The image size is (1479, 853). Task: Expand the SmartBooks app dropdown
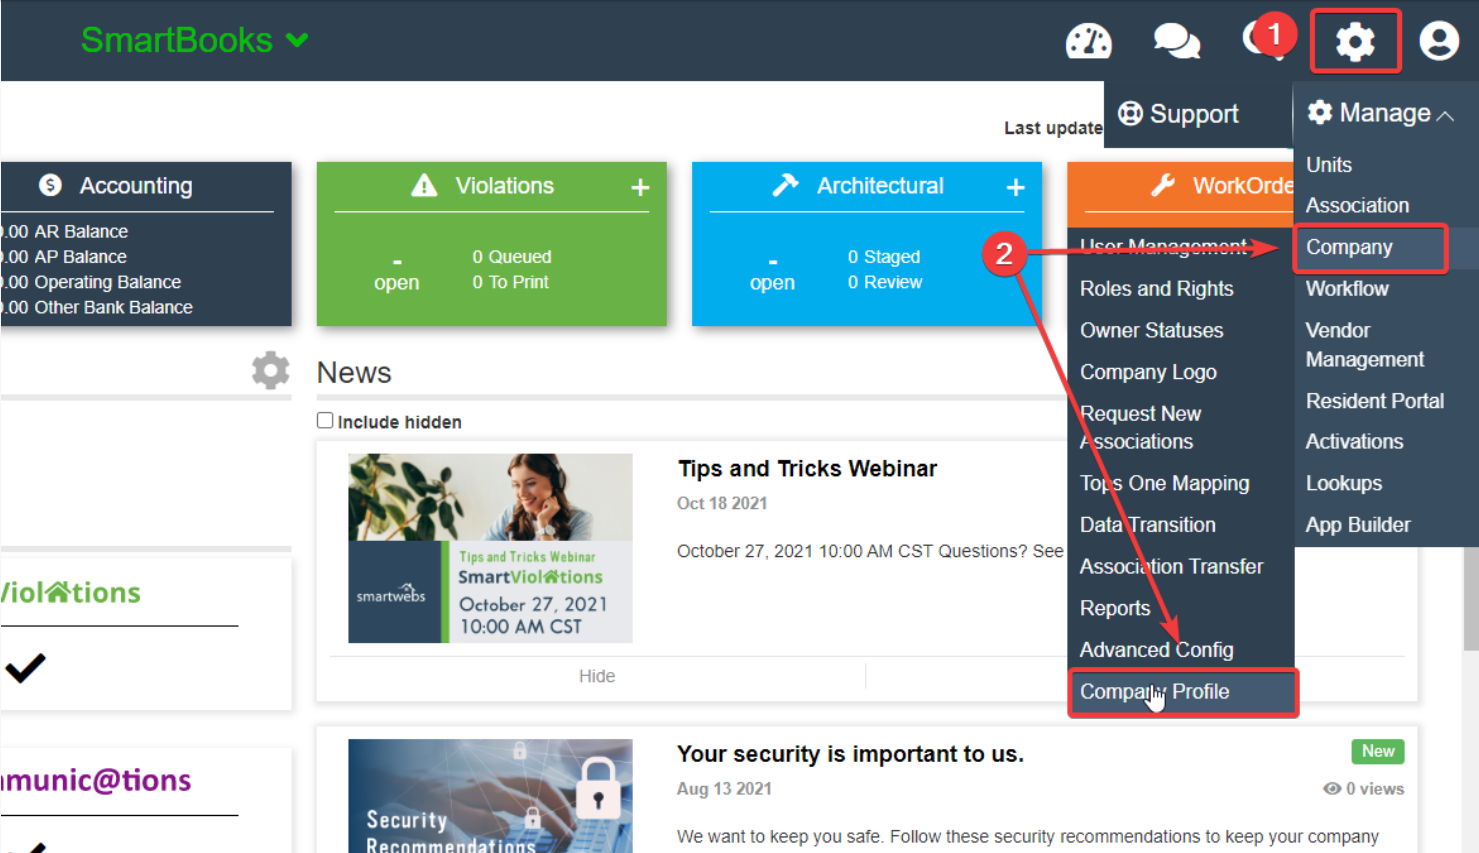(x=297, y=40)
